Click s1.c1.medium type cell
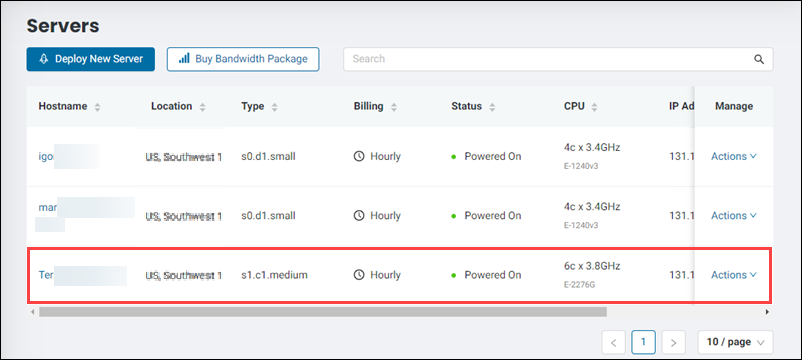This screenshot has height=360, width=802. click(275, 275)
